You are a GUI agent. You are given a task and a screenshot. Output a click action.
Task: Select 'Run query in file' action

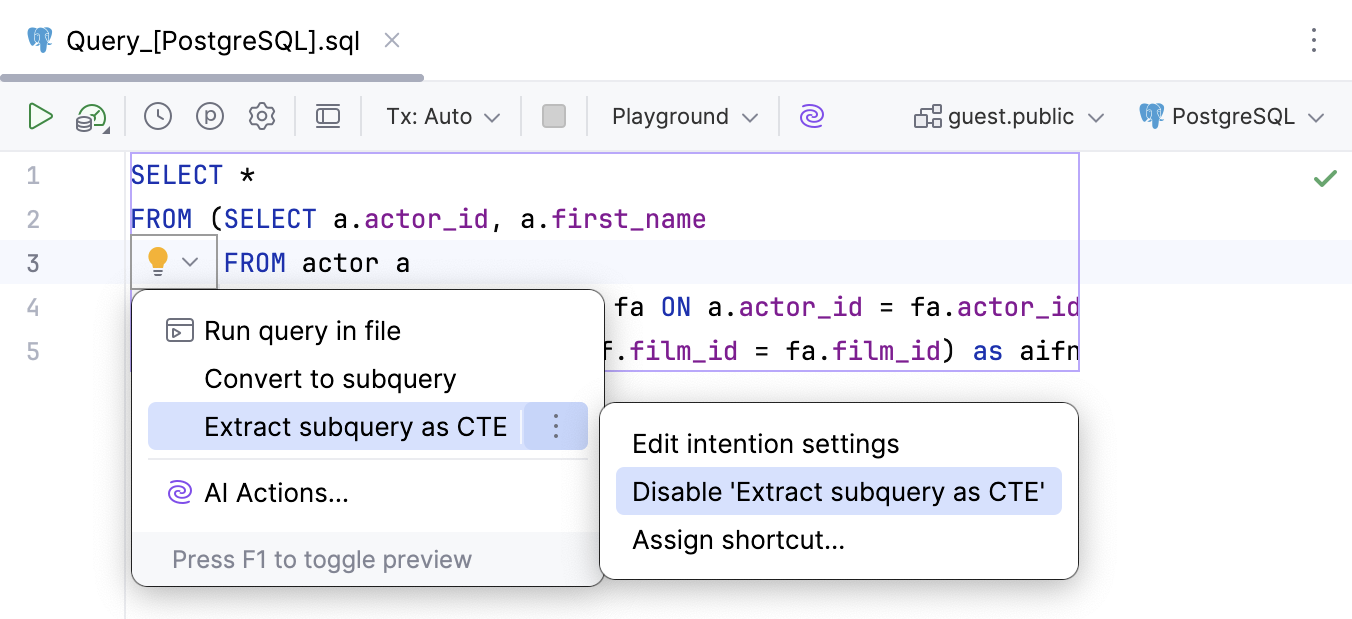(x=302, y=331)
